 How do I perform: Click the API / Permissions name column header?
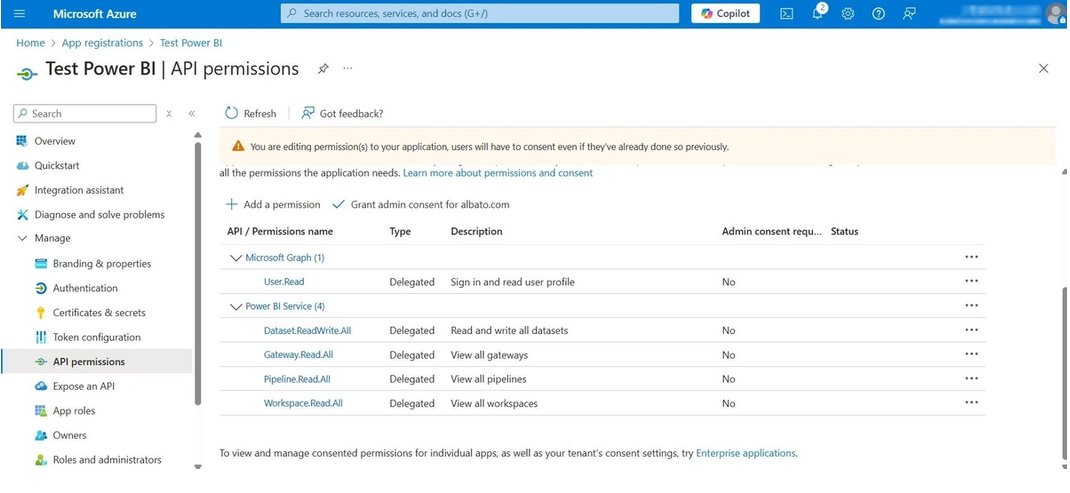pyautogui.click(x=280, y=231)
